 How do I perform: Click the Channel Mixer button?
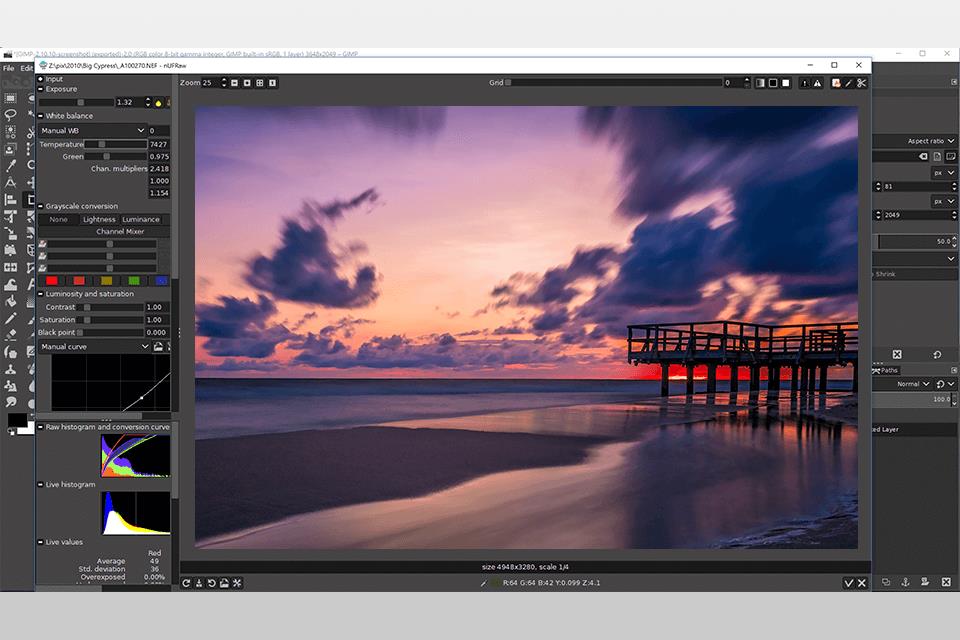pyautogui.click(x=120, y=231)
